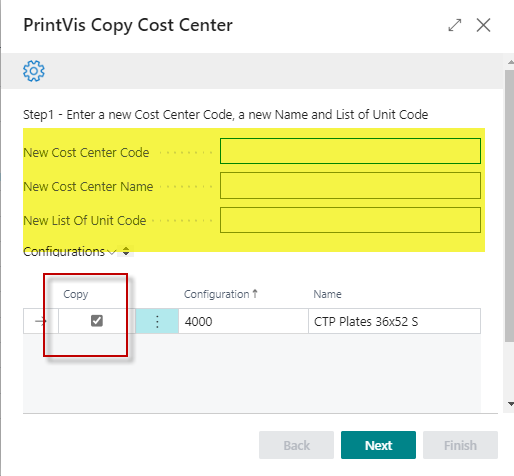This screenshot has width=514, height=476.
Task: Click the New Cost Center Name field
Action: point(350,185)
